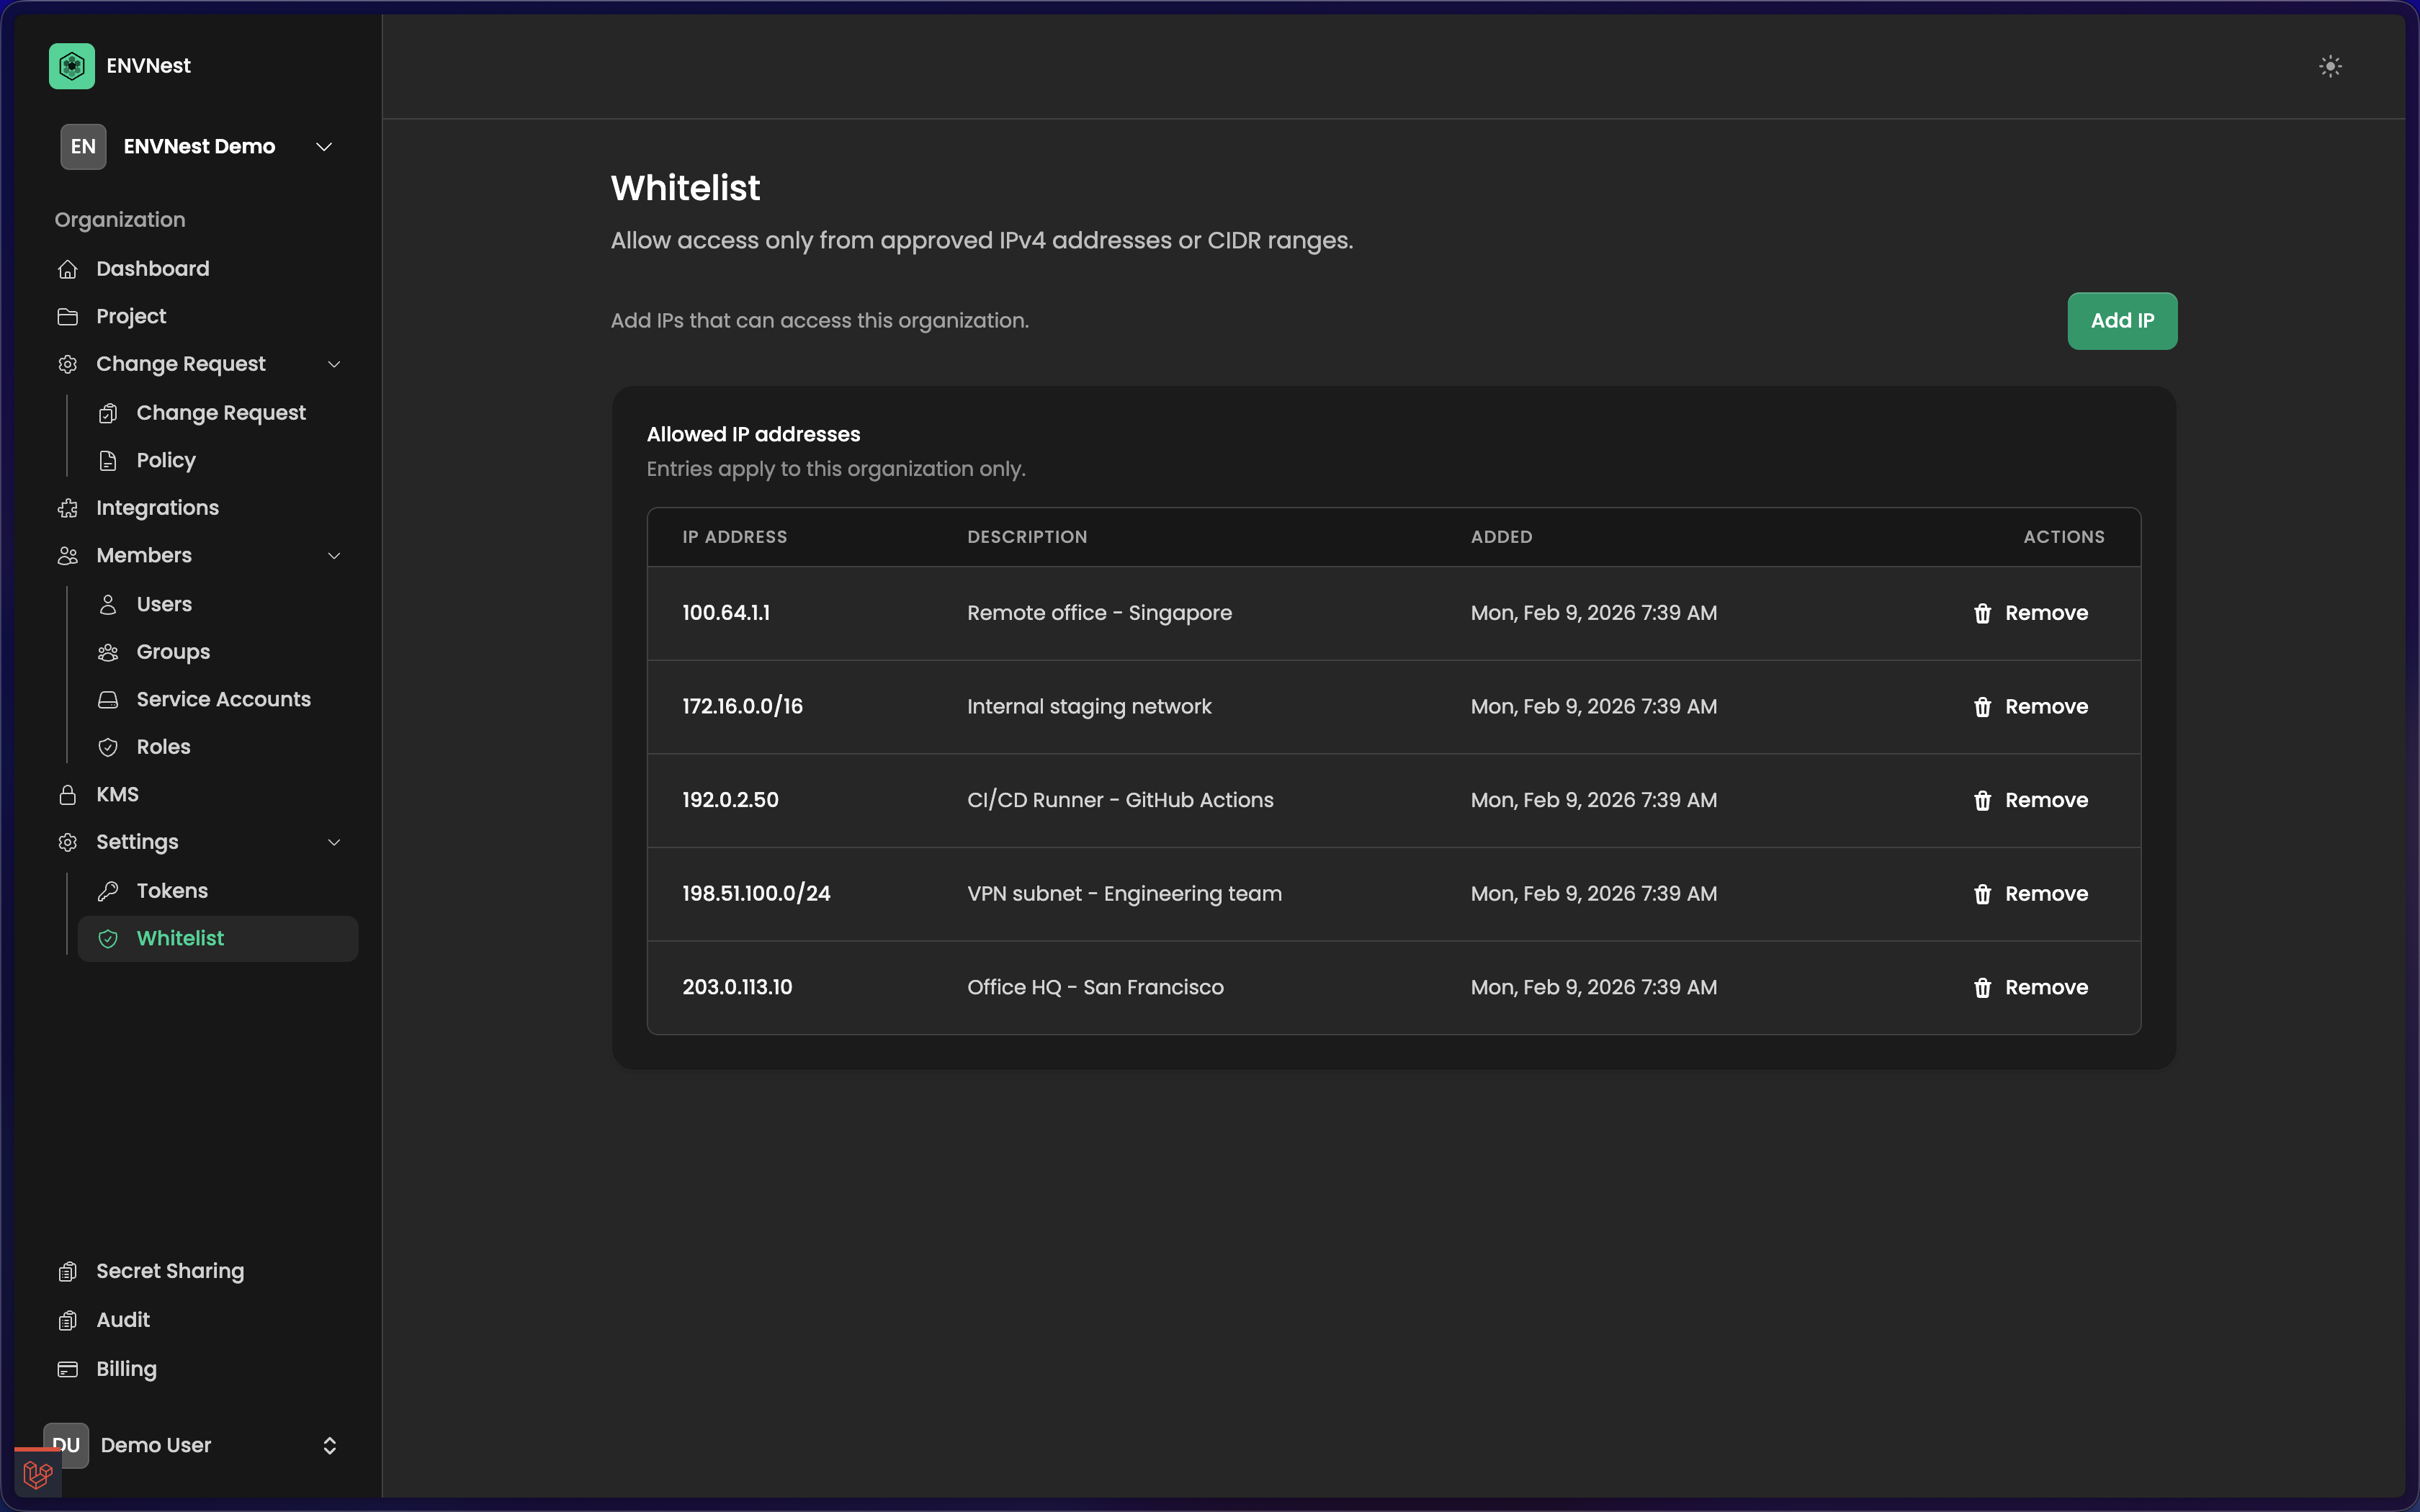
Task: Toggle the theme with the sun icon
Action: point(2330,66)
